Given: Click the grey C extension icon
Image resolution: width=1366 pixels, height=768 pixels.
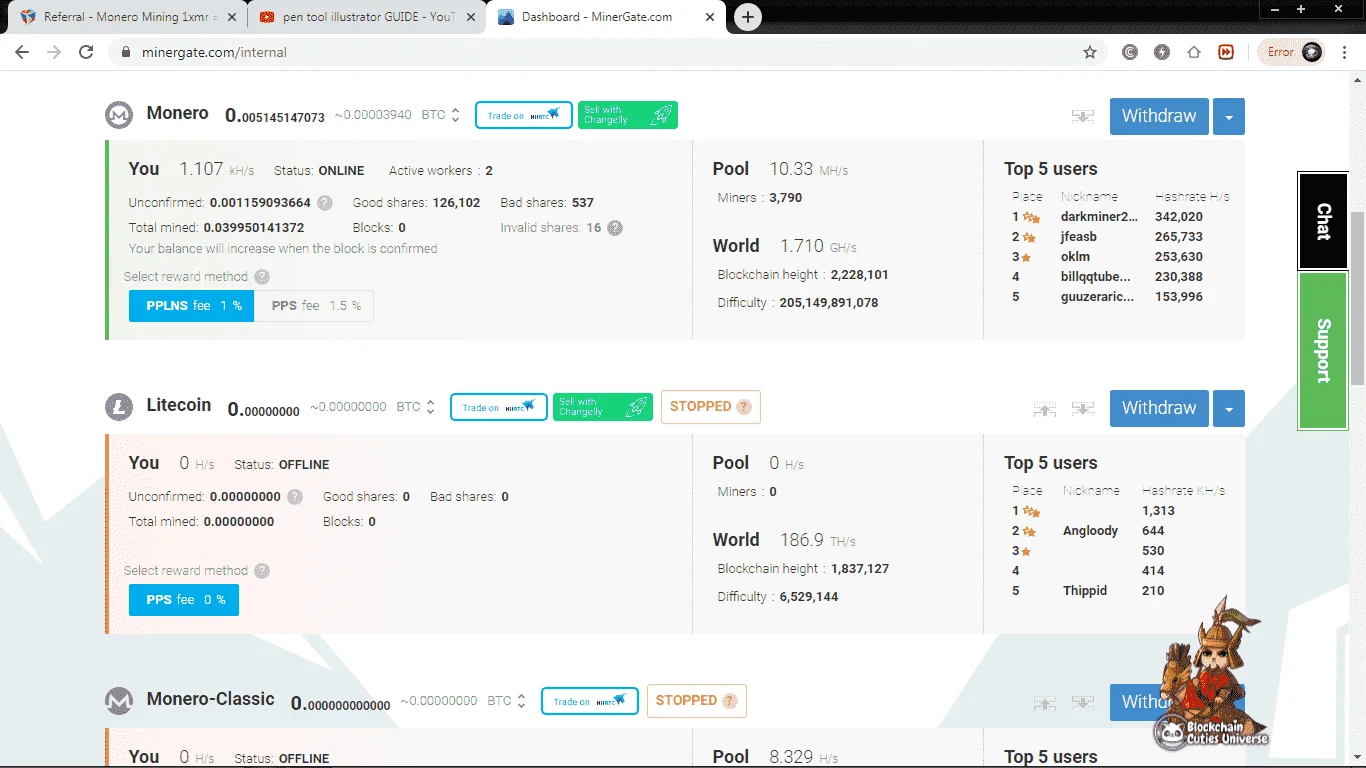Looking at the screenshot, I should click(1130, 52).
